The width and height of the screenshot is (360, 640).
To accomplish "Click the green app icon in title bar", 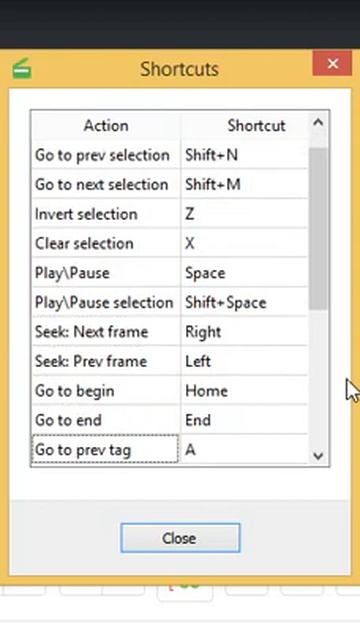I will tap(22, 68).
